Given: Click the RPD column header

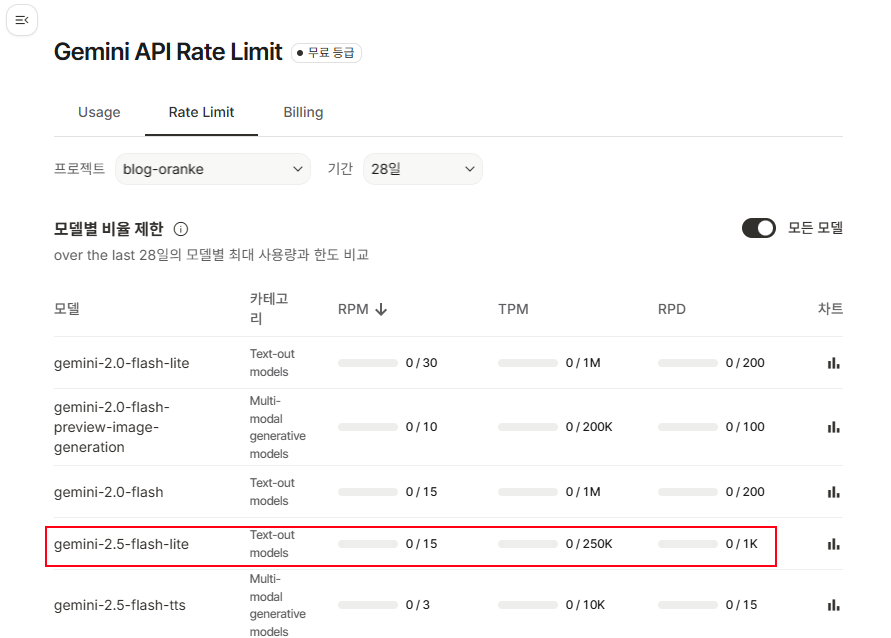Looking at the screenshot, I should (672, 309).
